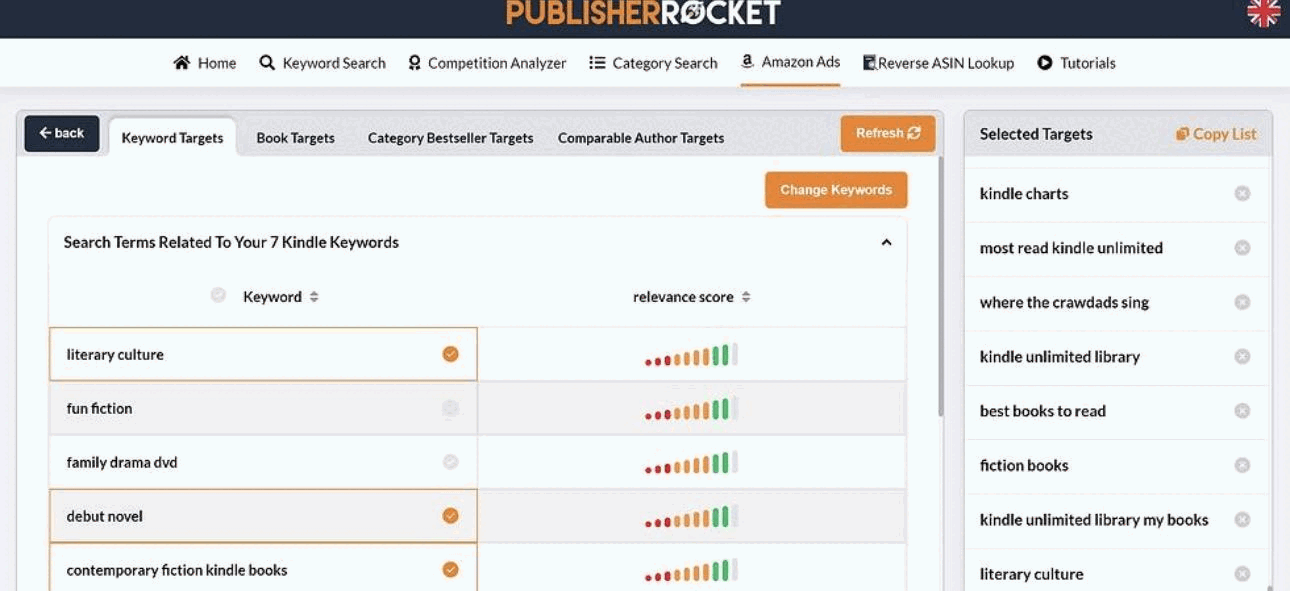Open the Competition Analyzer

pos(487,63)
